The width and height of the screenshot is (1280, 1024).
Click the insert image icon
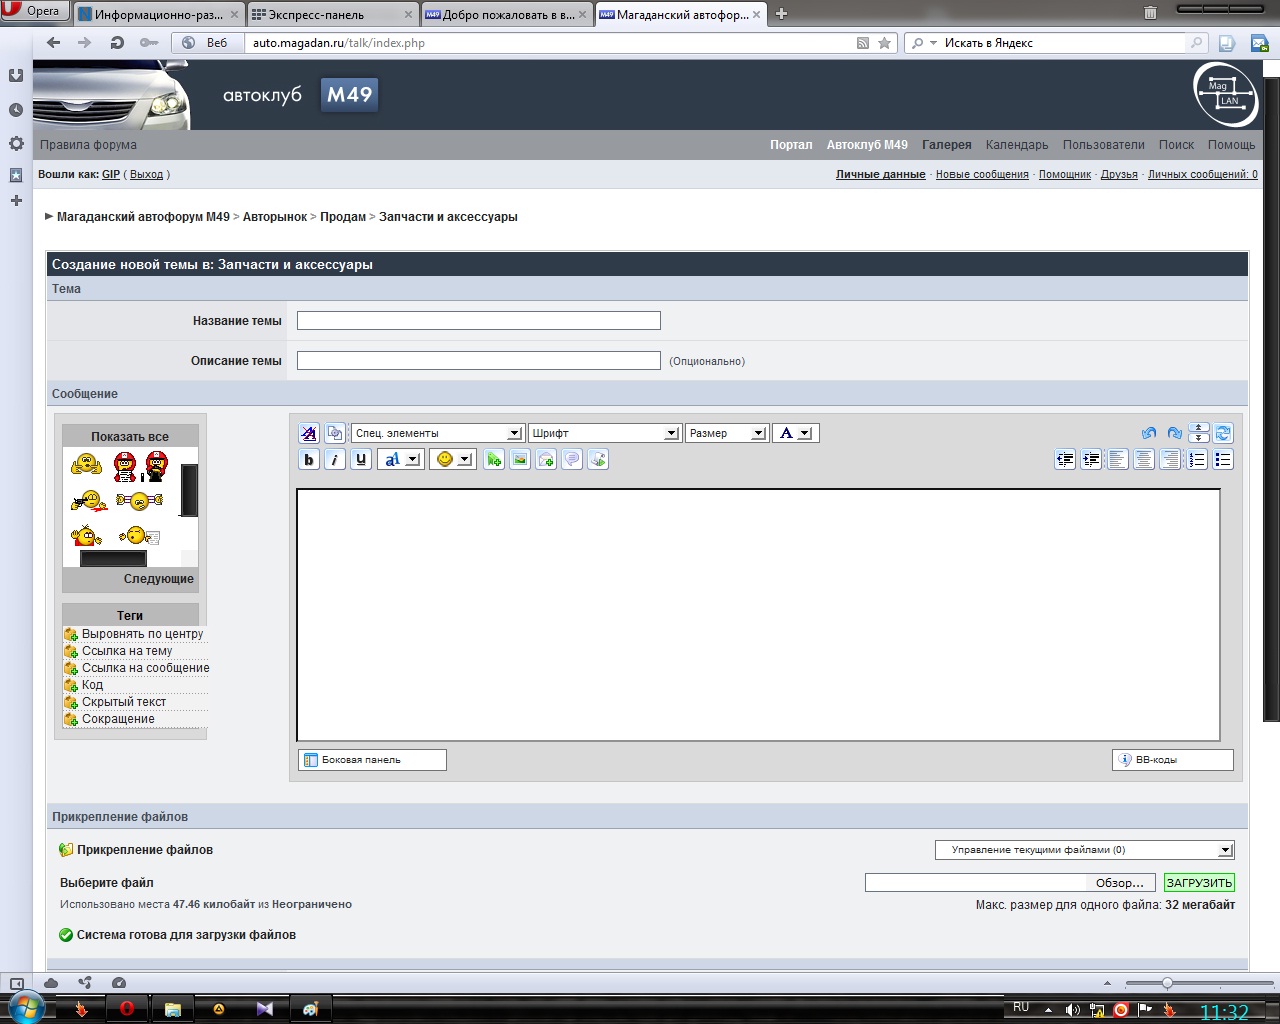520,460
